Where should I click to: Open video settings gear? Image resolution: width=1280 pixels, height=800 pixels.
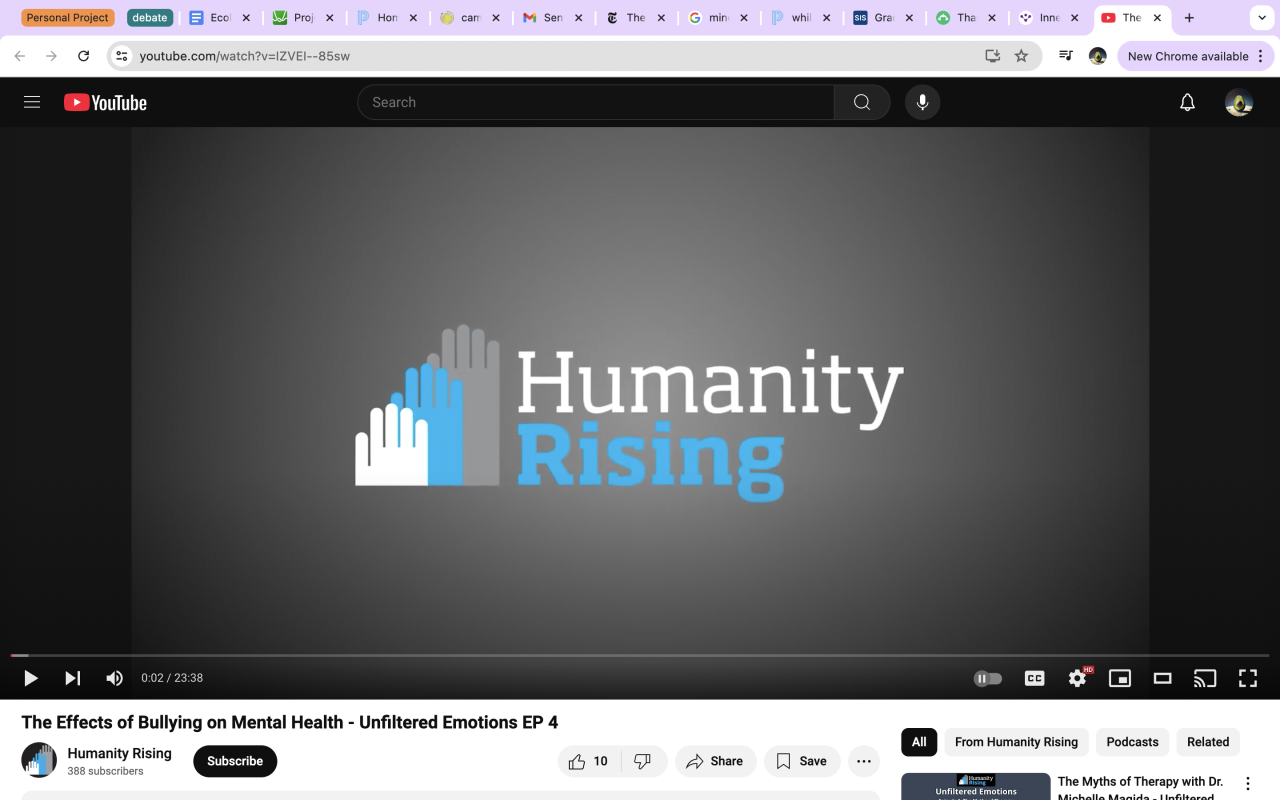pos(1077,678)
